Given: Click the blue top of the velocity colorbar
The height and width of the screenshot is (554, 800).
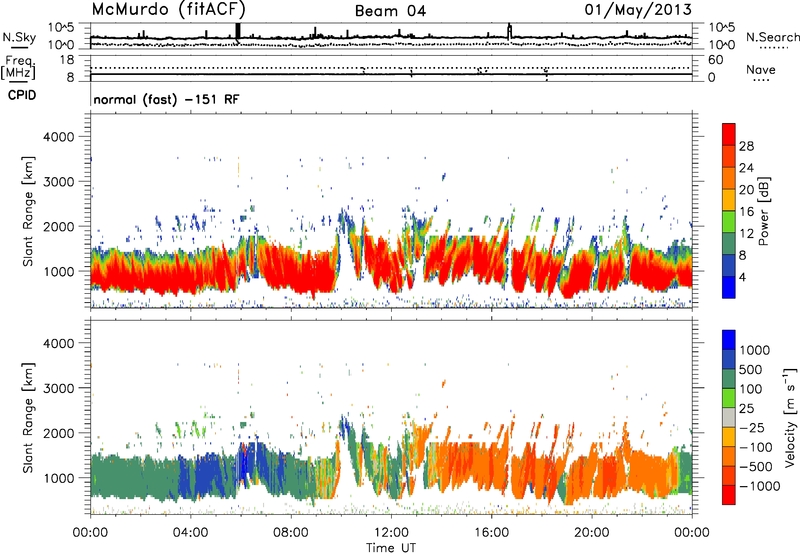Looking at the screenshot, I should (729, 340).
